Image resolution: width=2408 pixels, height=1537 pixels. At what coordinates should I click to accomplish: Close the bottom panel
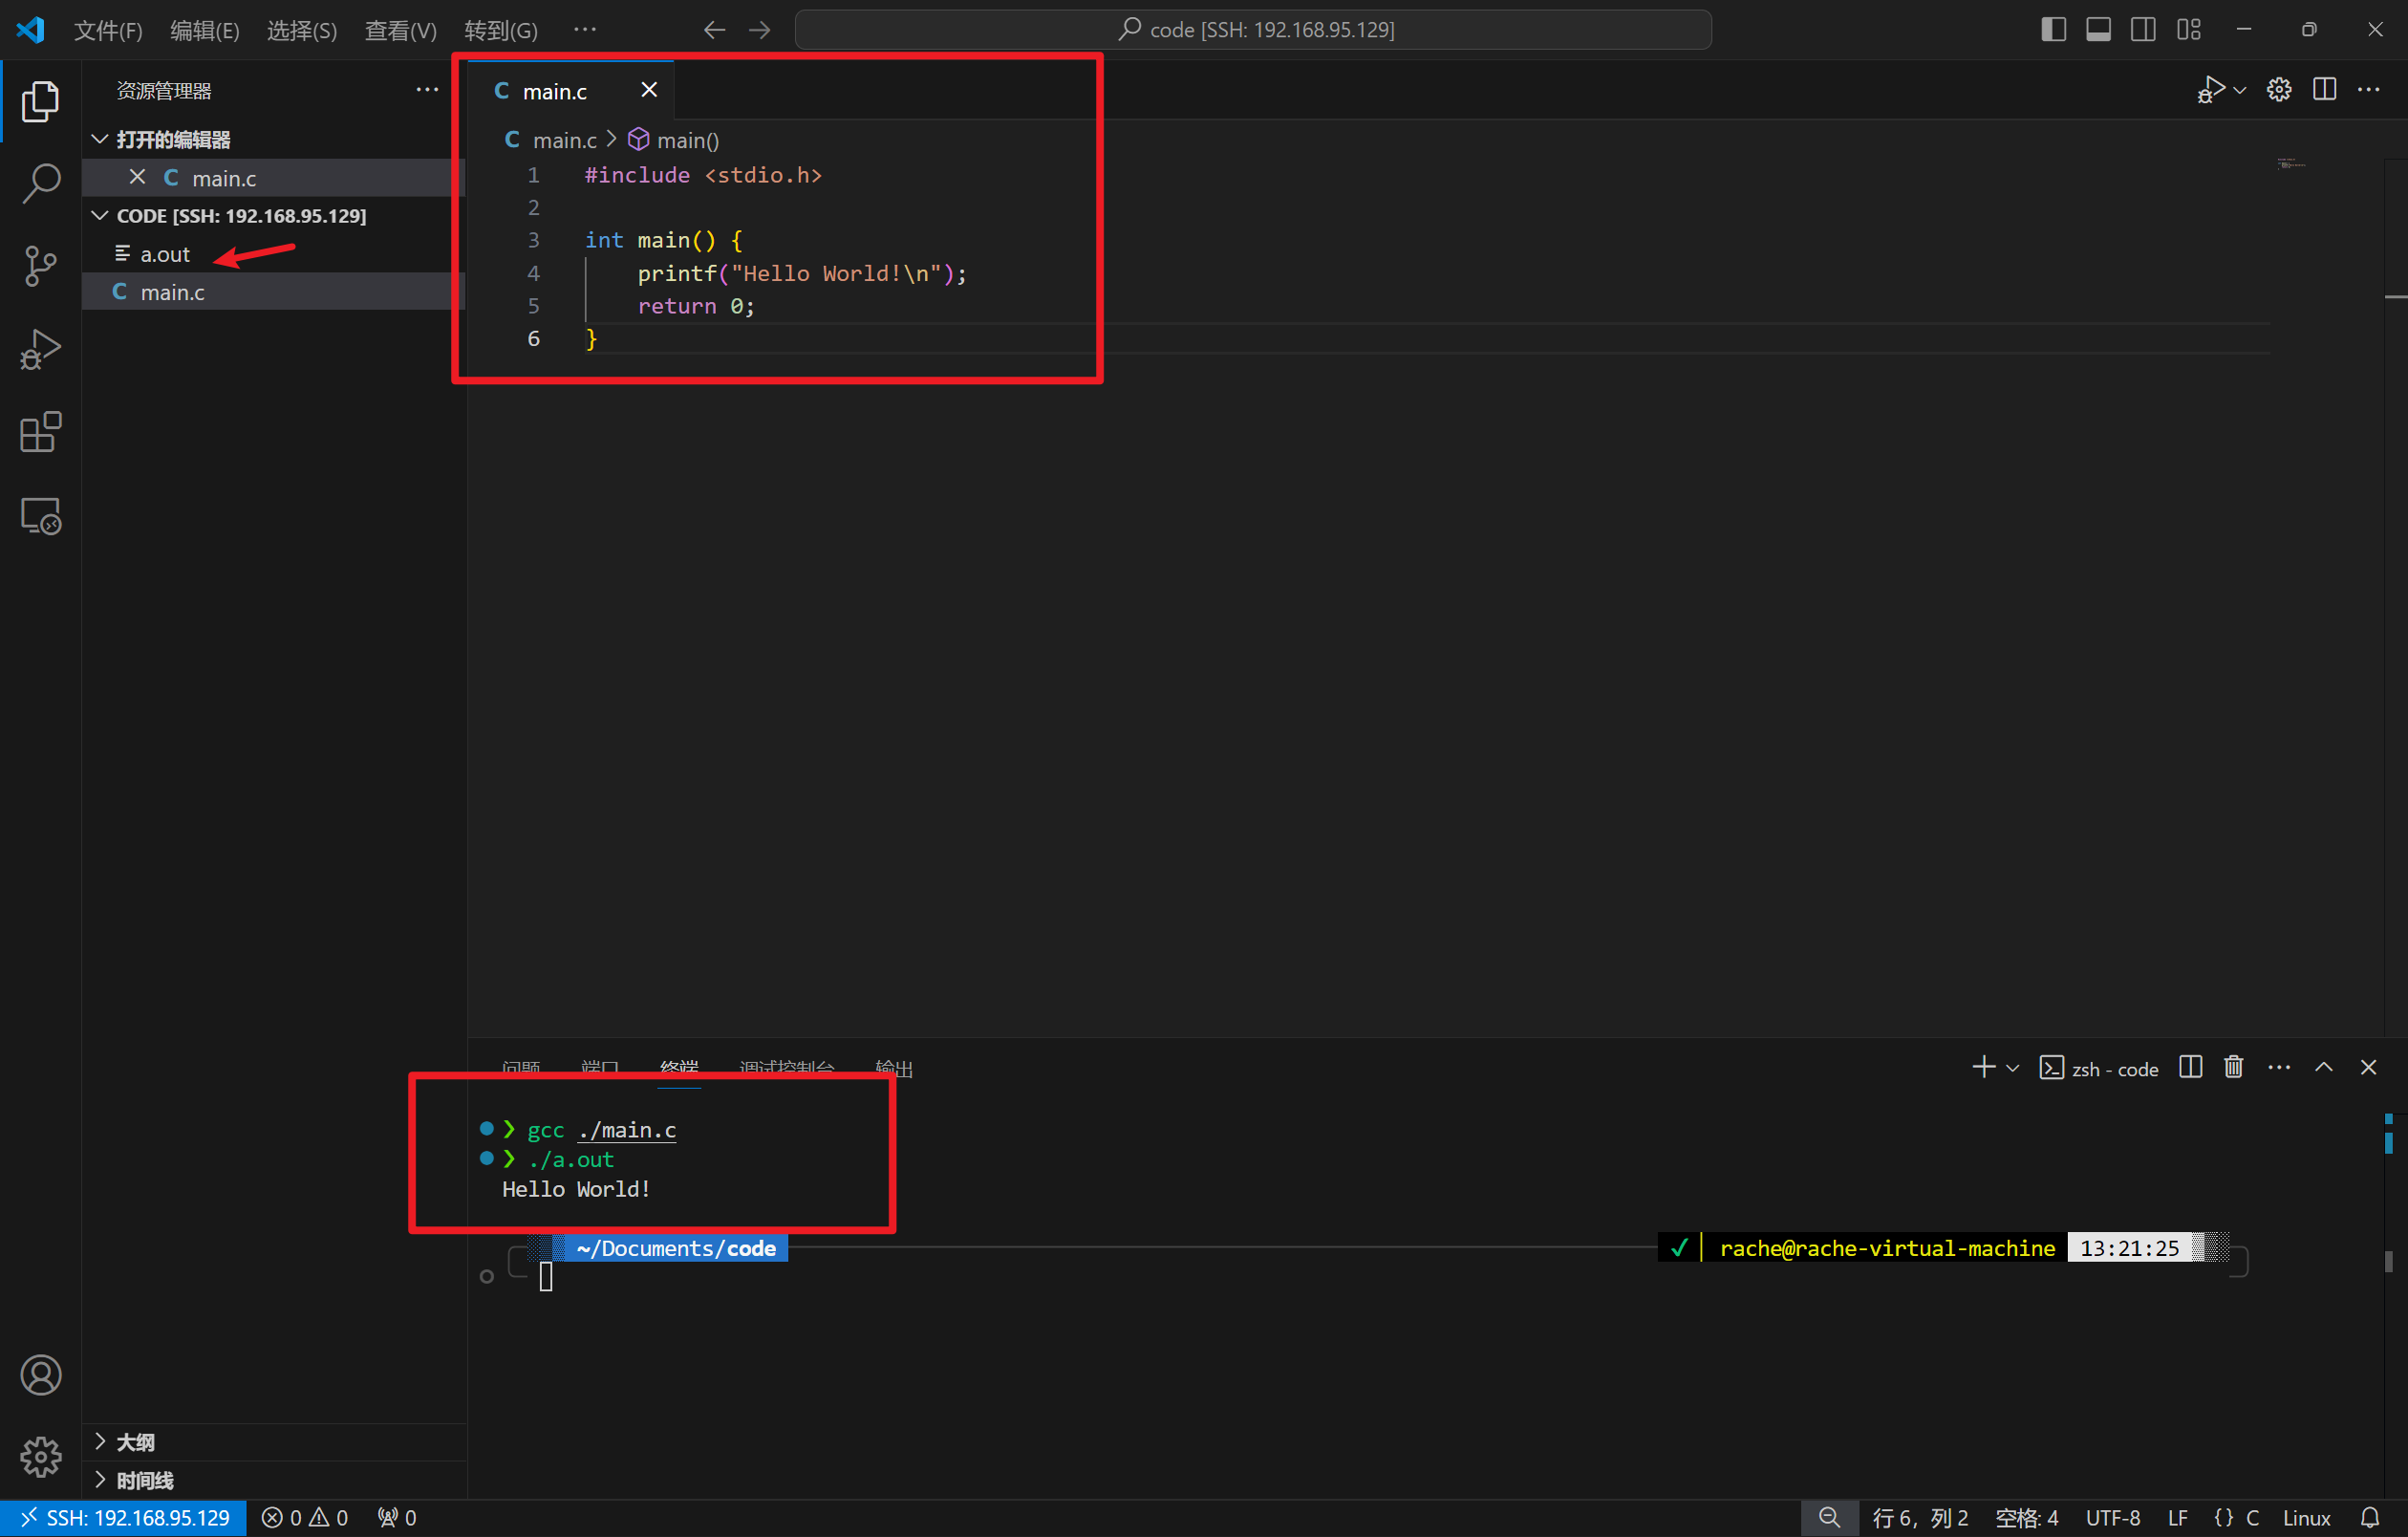pyautogui.click(x=2368, y=1068)
